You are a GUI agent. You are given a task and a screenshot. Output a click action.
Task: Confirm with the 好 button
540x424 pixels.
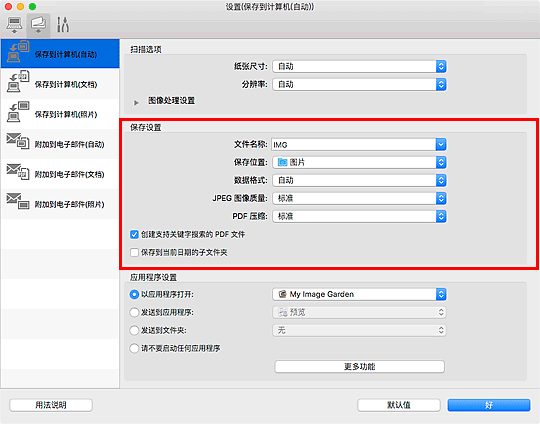pyautogui.click(x=489, y=405)
